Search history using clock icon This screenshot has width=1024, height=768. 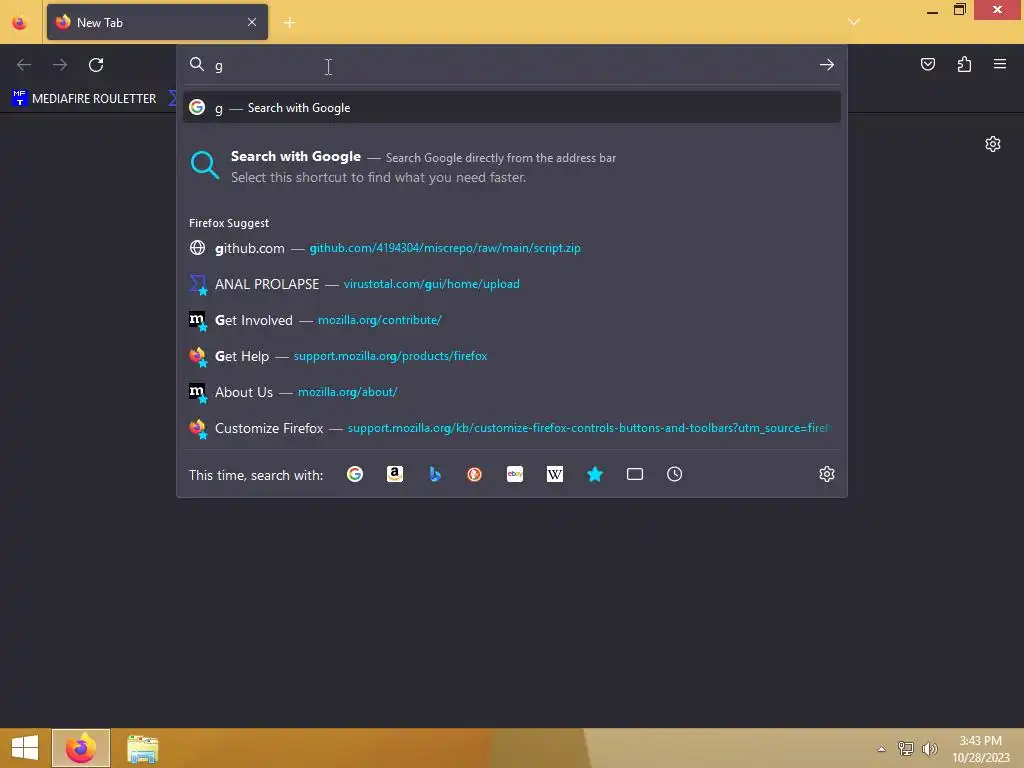pyautogui.click(x=675, y=474)
